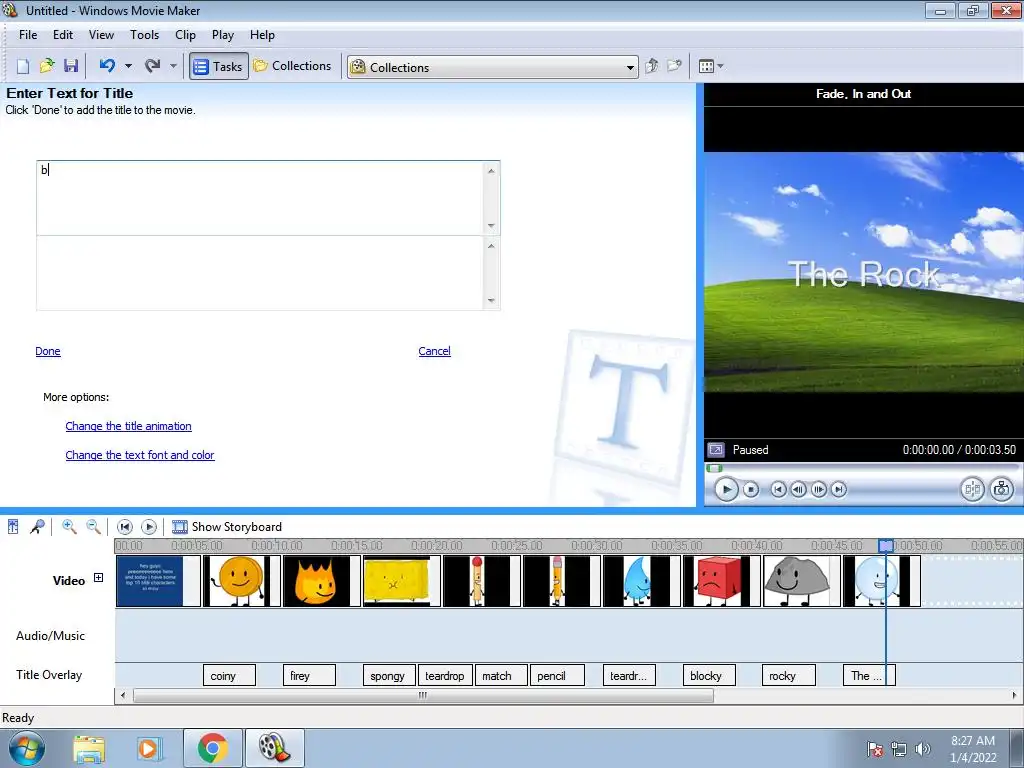Open the Tools menu

click(x=144, y=35)
